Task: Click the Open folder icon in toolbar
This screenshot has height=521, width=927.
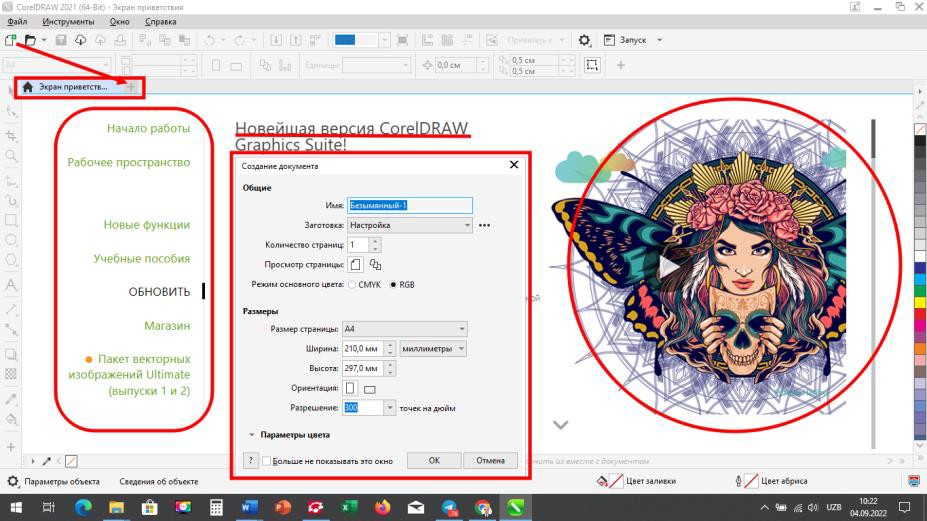Action: (x=30, y=40)
